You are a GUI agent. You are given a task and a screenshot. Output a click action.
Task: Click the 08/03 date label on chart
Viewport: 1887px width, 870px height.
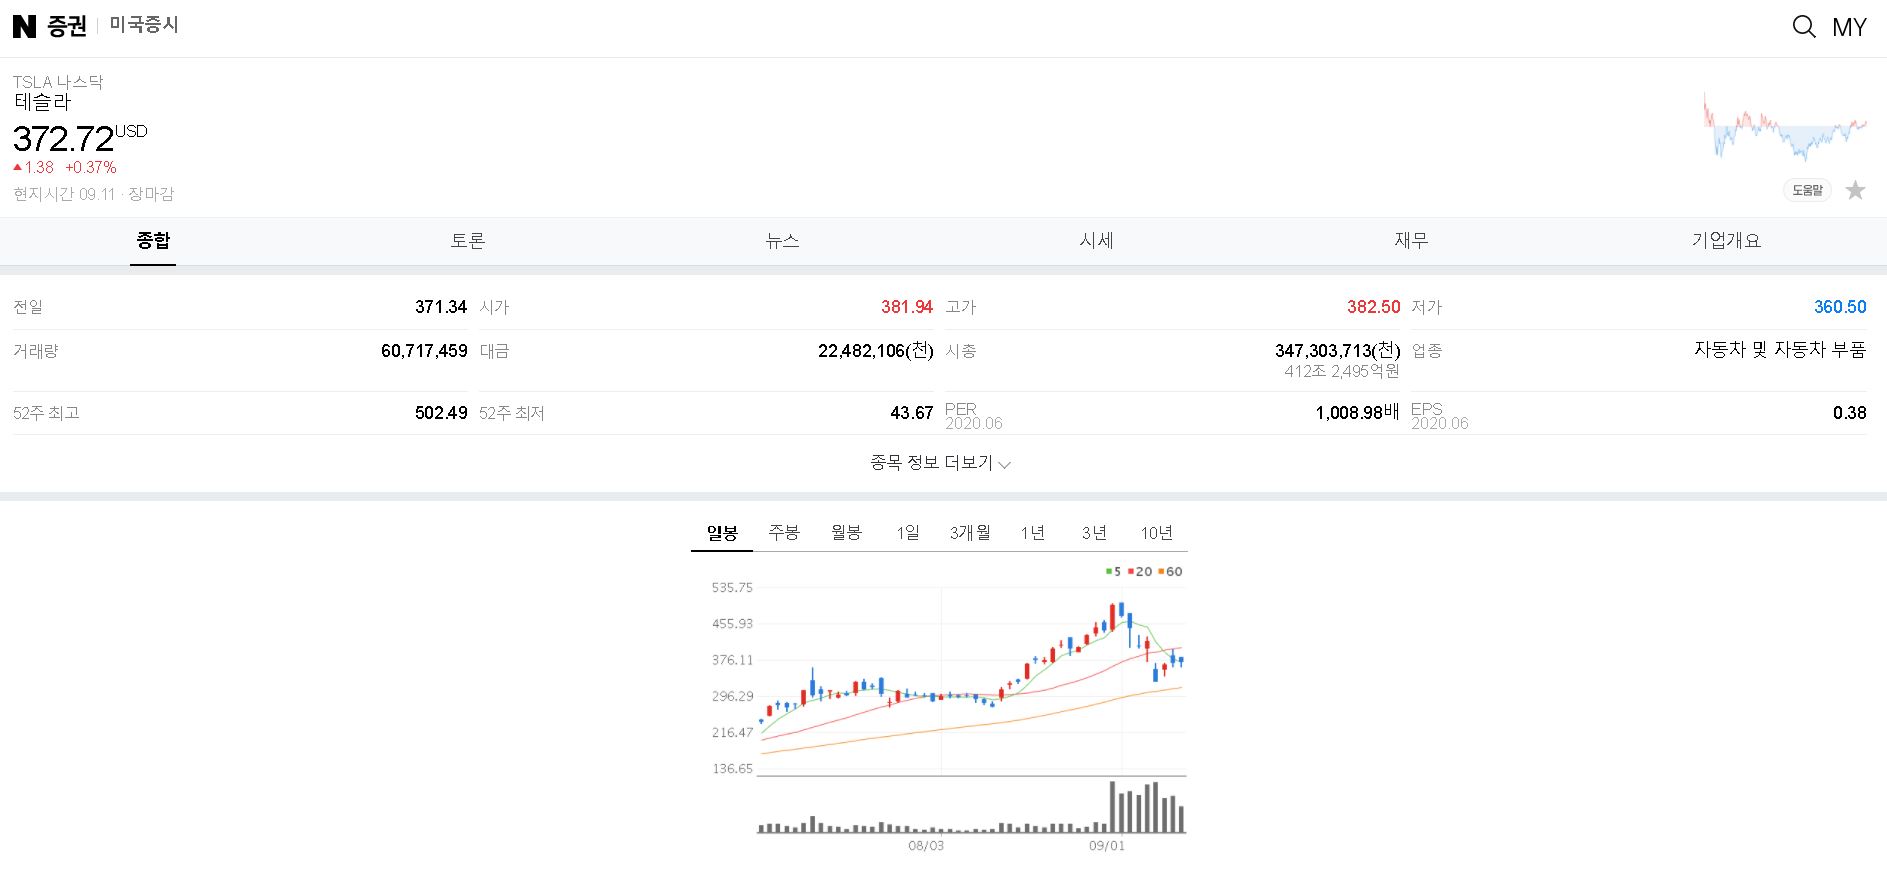(926, 846)
